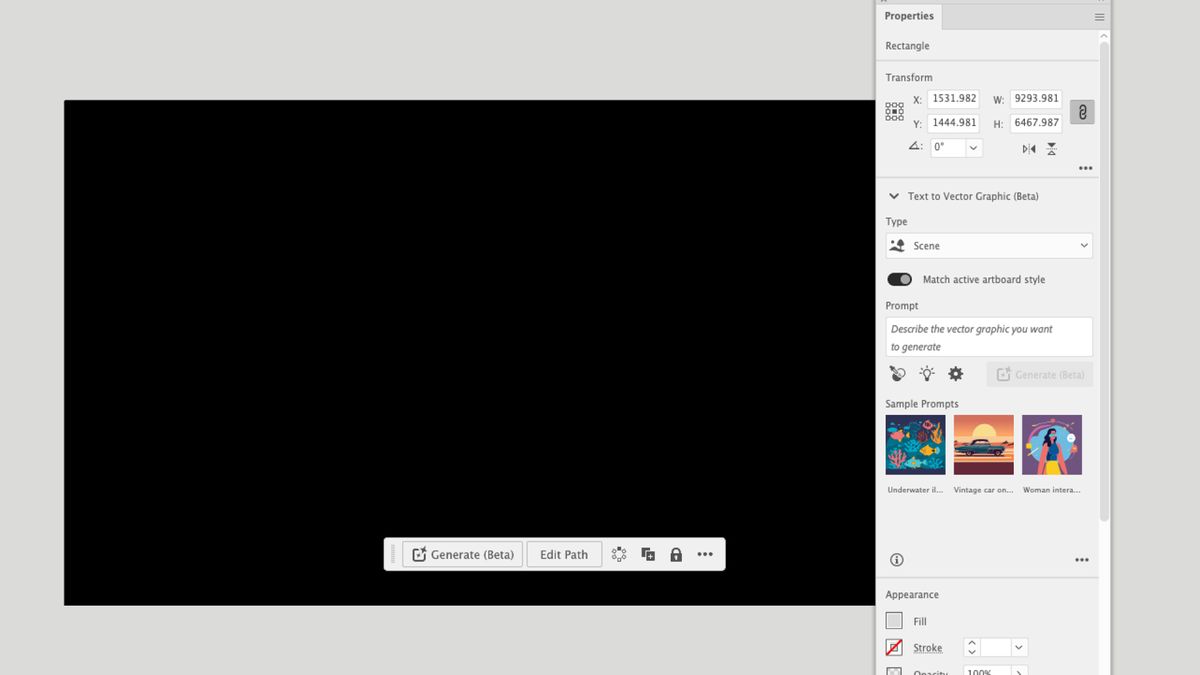Open the Type dropdown showing Scene
Viewport: 1200px width, 675px height.
988,245
